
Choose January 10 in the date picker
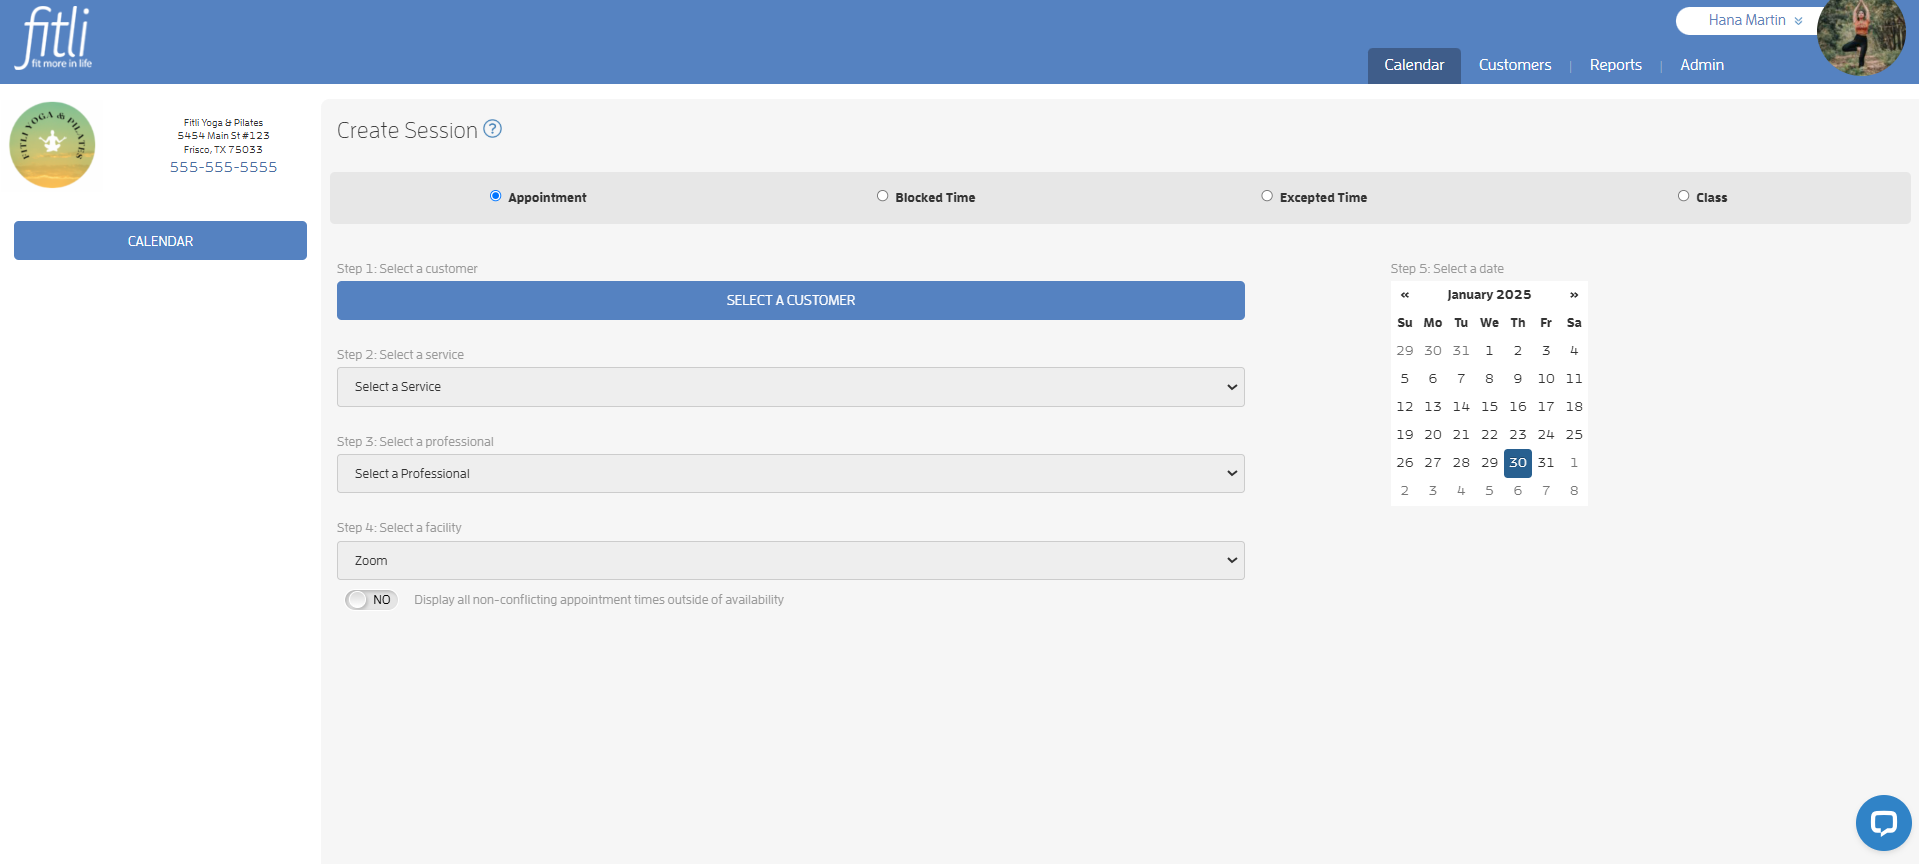[1546, 379]
